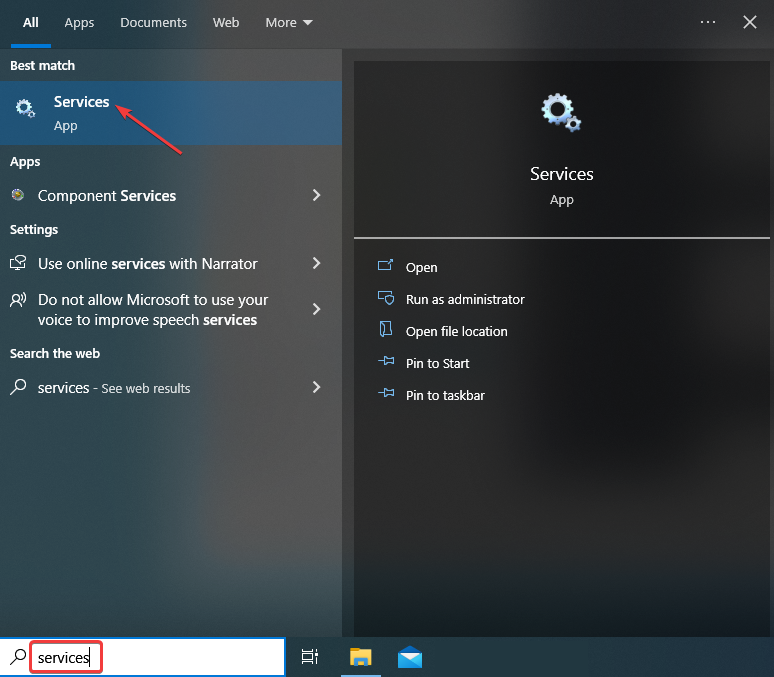Open Task View from the taskbar
774x677 pixels.
point(310,657)
